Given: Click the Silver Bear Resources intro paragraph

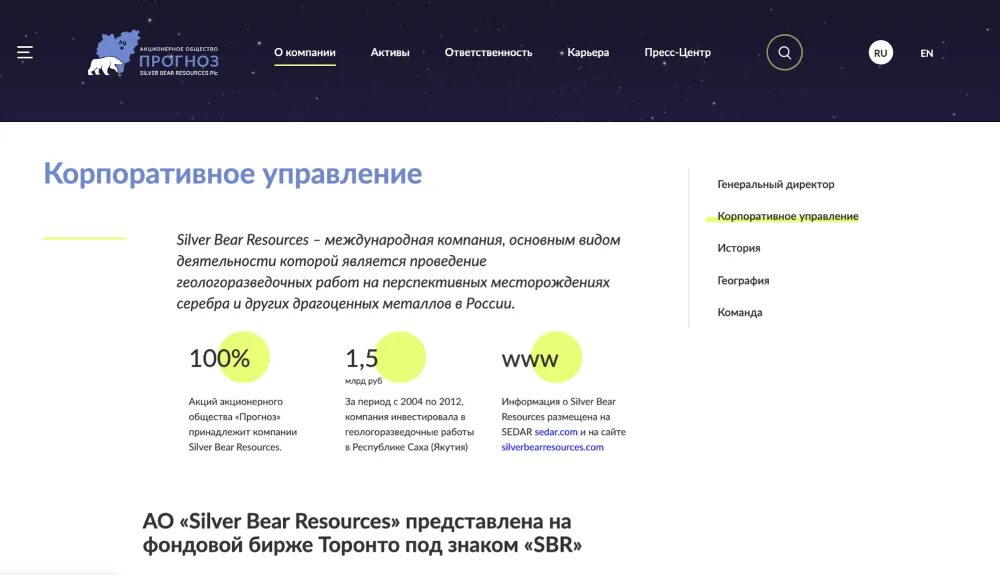Looking at the screenshot, I should [399, 272].
